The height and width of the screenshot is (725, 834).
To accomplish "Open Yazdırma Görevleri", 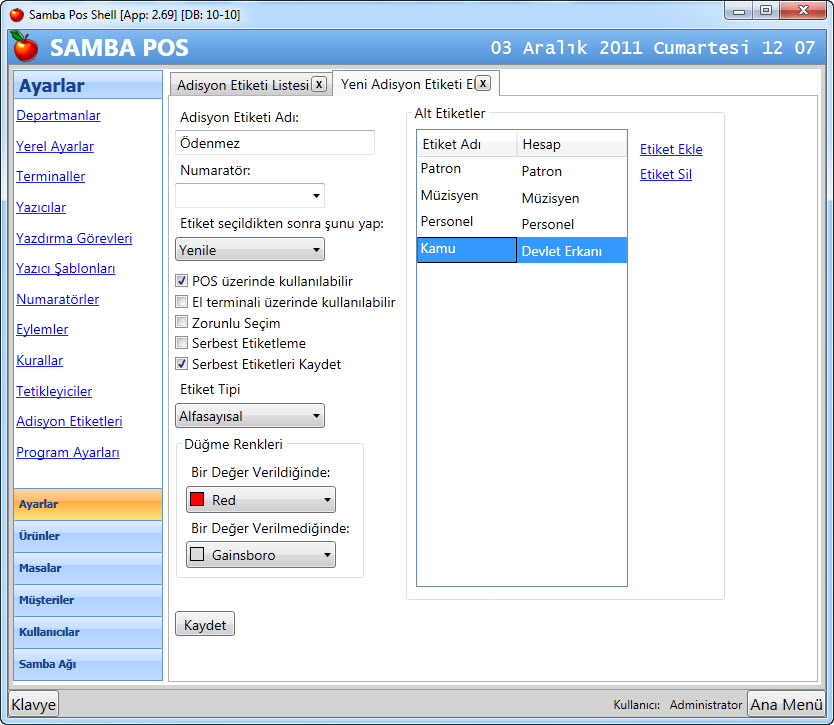I will (74, 238).
